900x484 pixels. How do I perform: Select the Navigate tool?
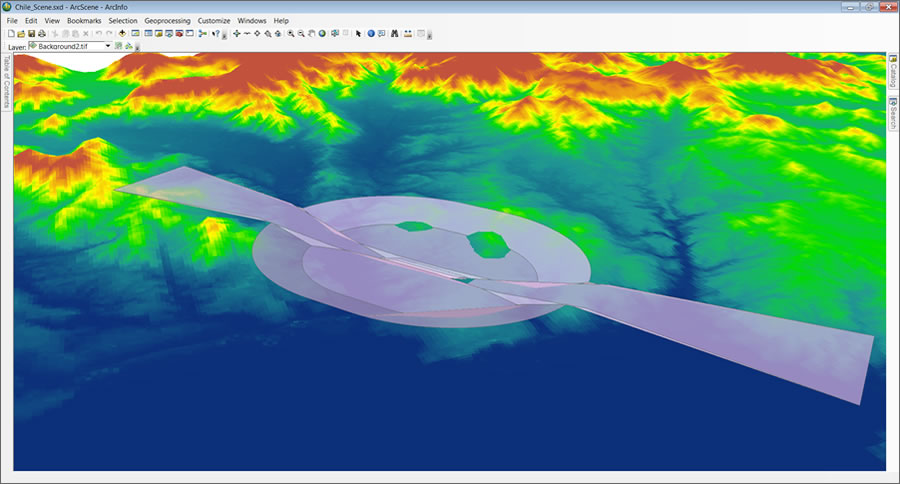236,34
